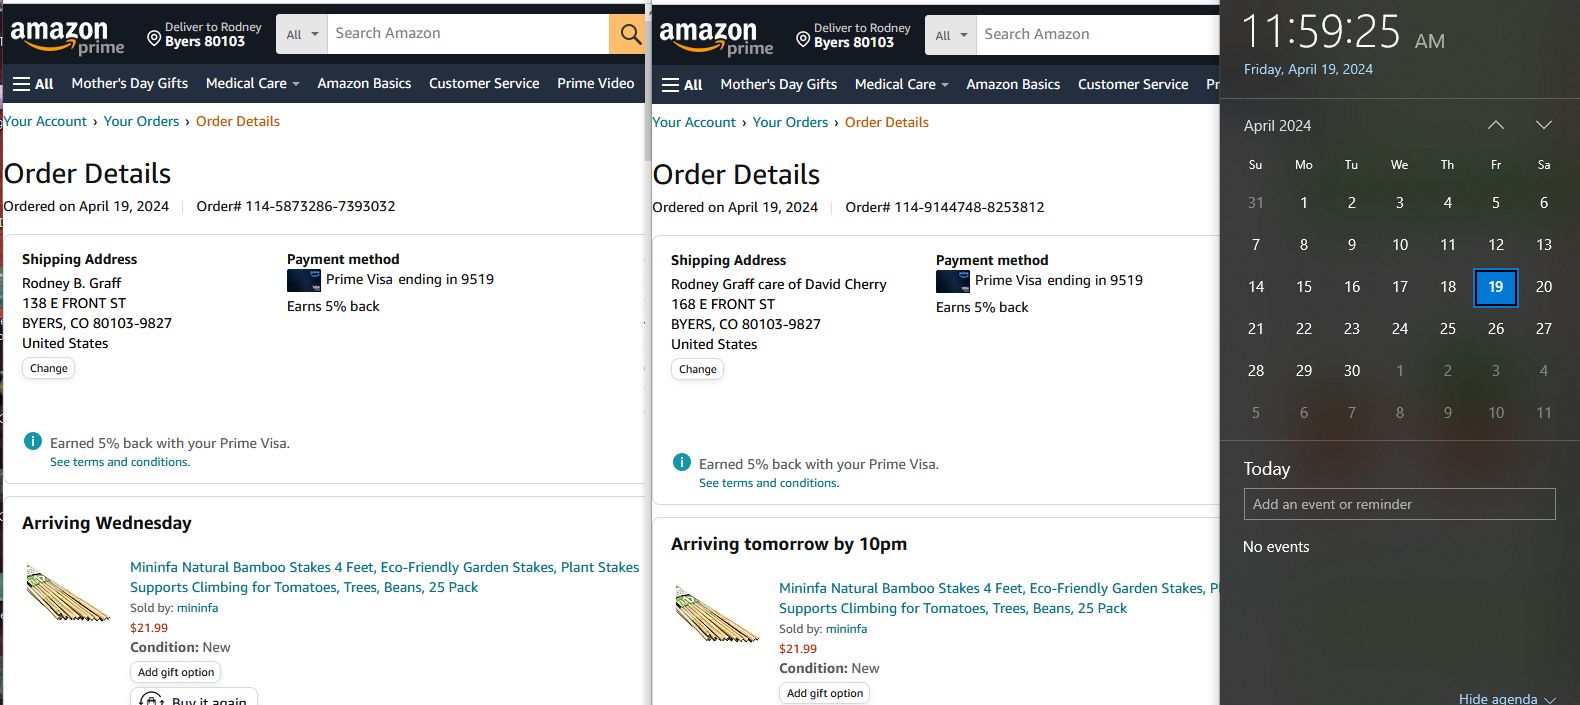This screenshot has height=705, width=1580.
Task: Open the hamburger All menu in right window
Action: coord(682,85)
